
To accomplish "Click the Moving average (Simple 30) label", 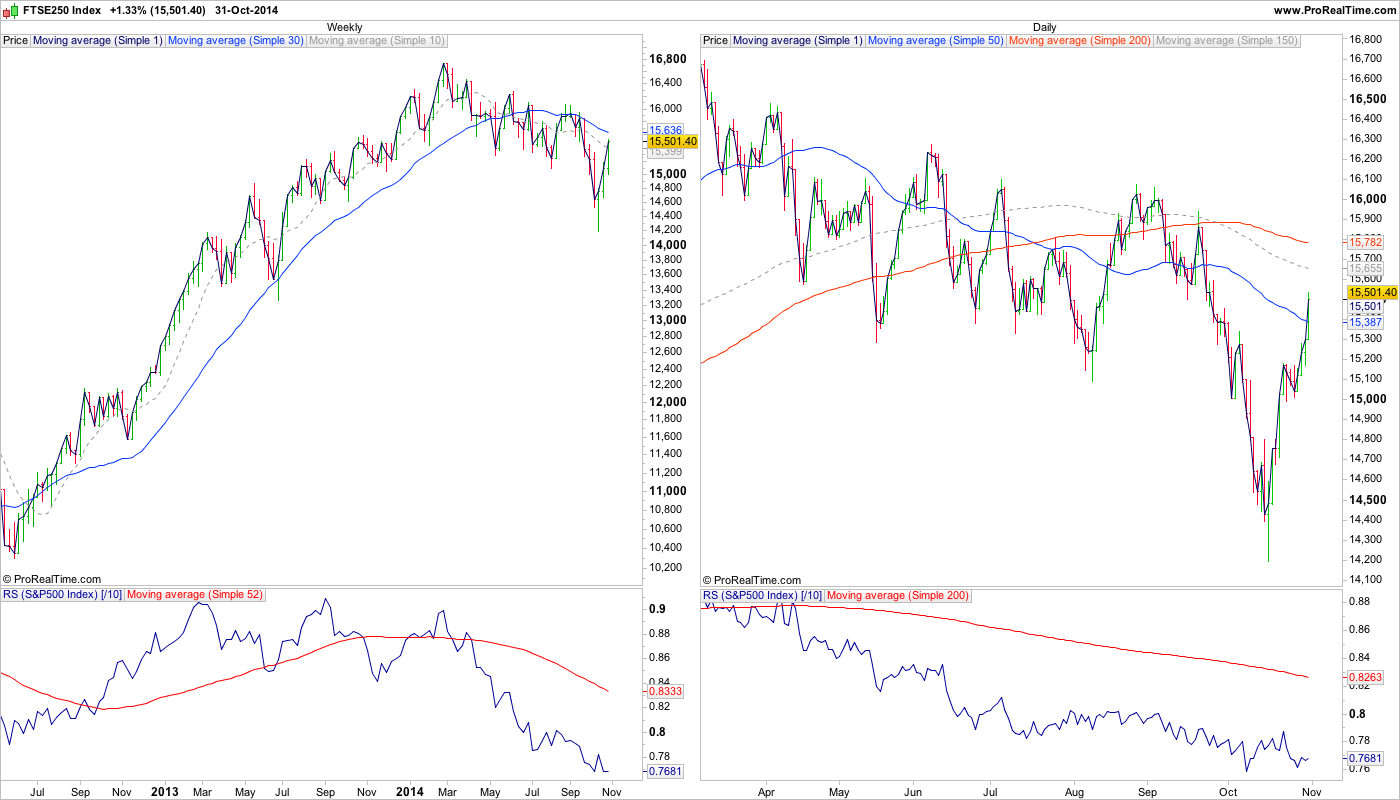I will [x=236, y=40].
